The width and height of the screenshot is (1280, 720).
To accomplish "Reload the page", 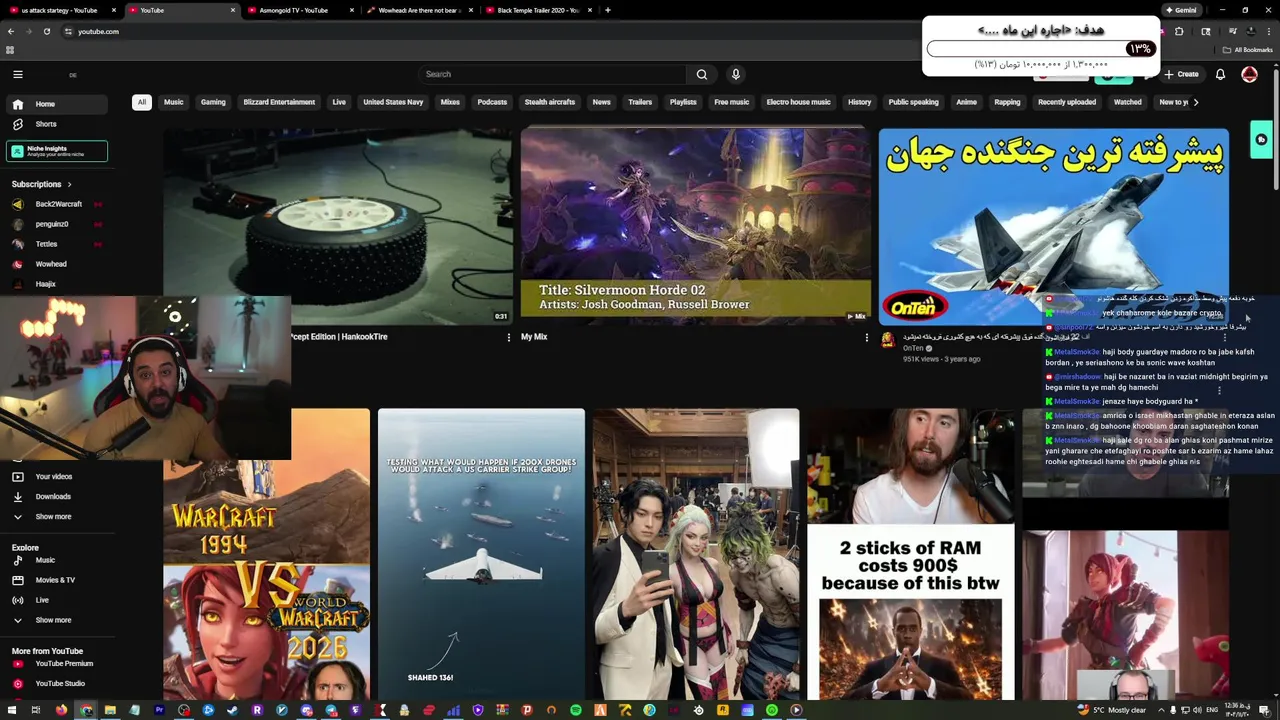I will 46,31.
